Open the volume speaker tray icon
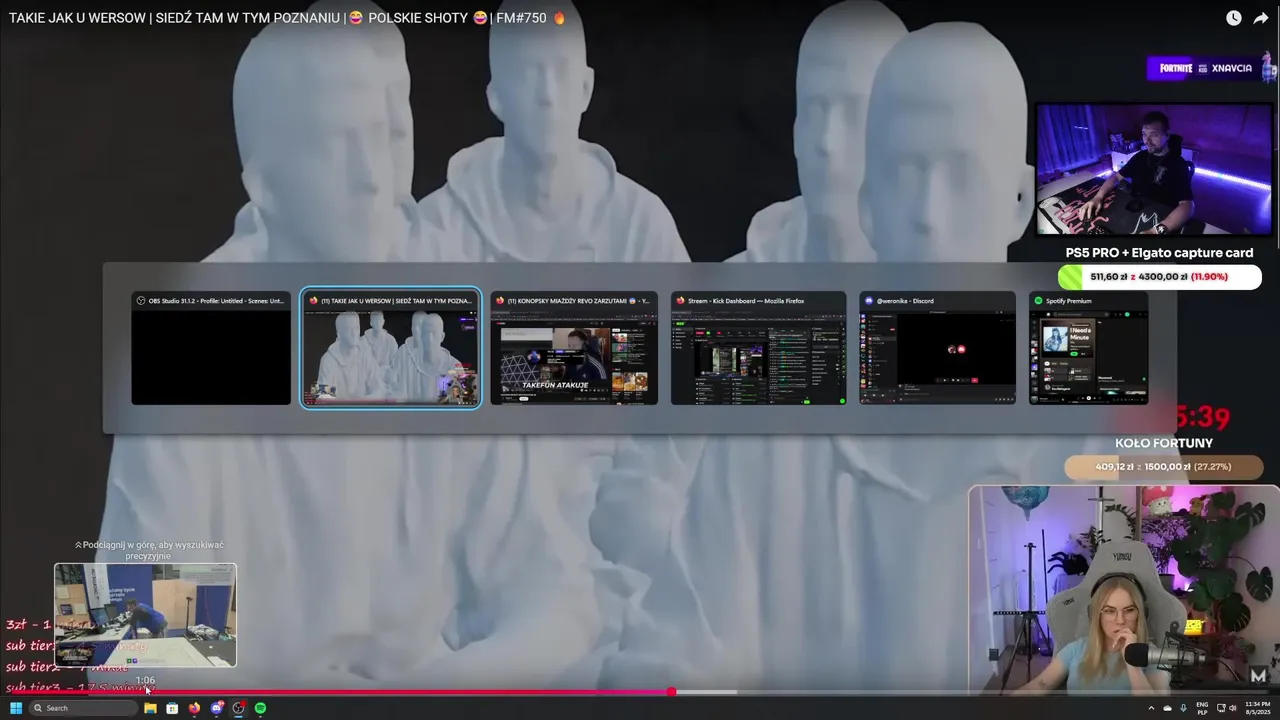Screen dimensions: 1280x720 (x=1232, y=708)
